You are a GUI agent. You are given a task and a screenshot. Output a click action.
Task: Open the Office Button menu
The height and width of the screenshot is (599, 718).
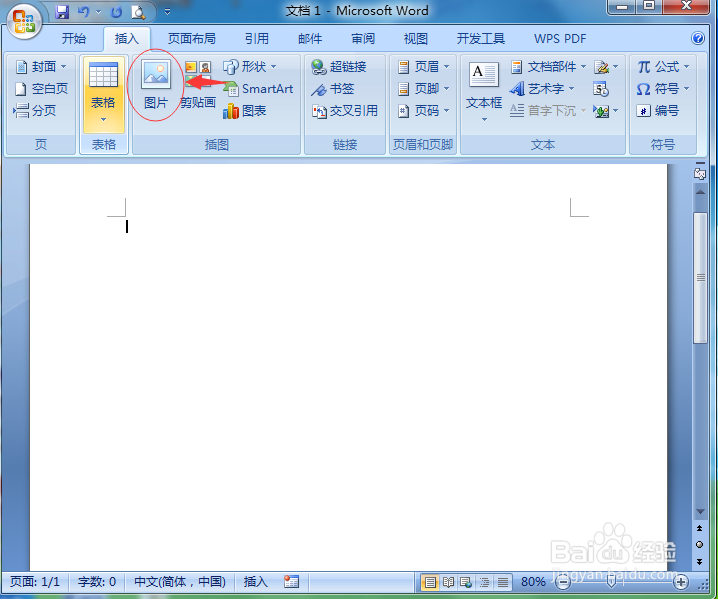point(24,22)
